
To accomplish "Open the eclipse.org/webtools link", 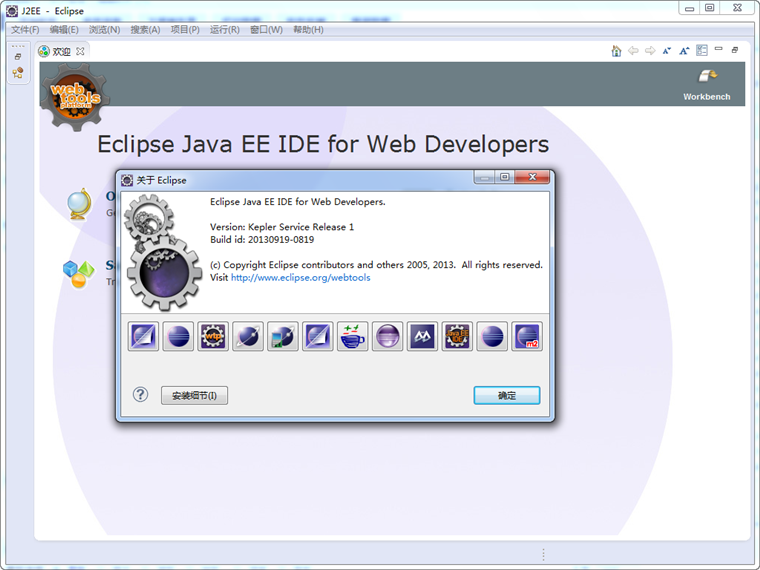I will (x=300, y=278).
